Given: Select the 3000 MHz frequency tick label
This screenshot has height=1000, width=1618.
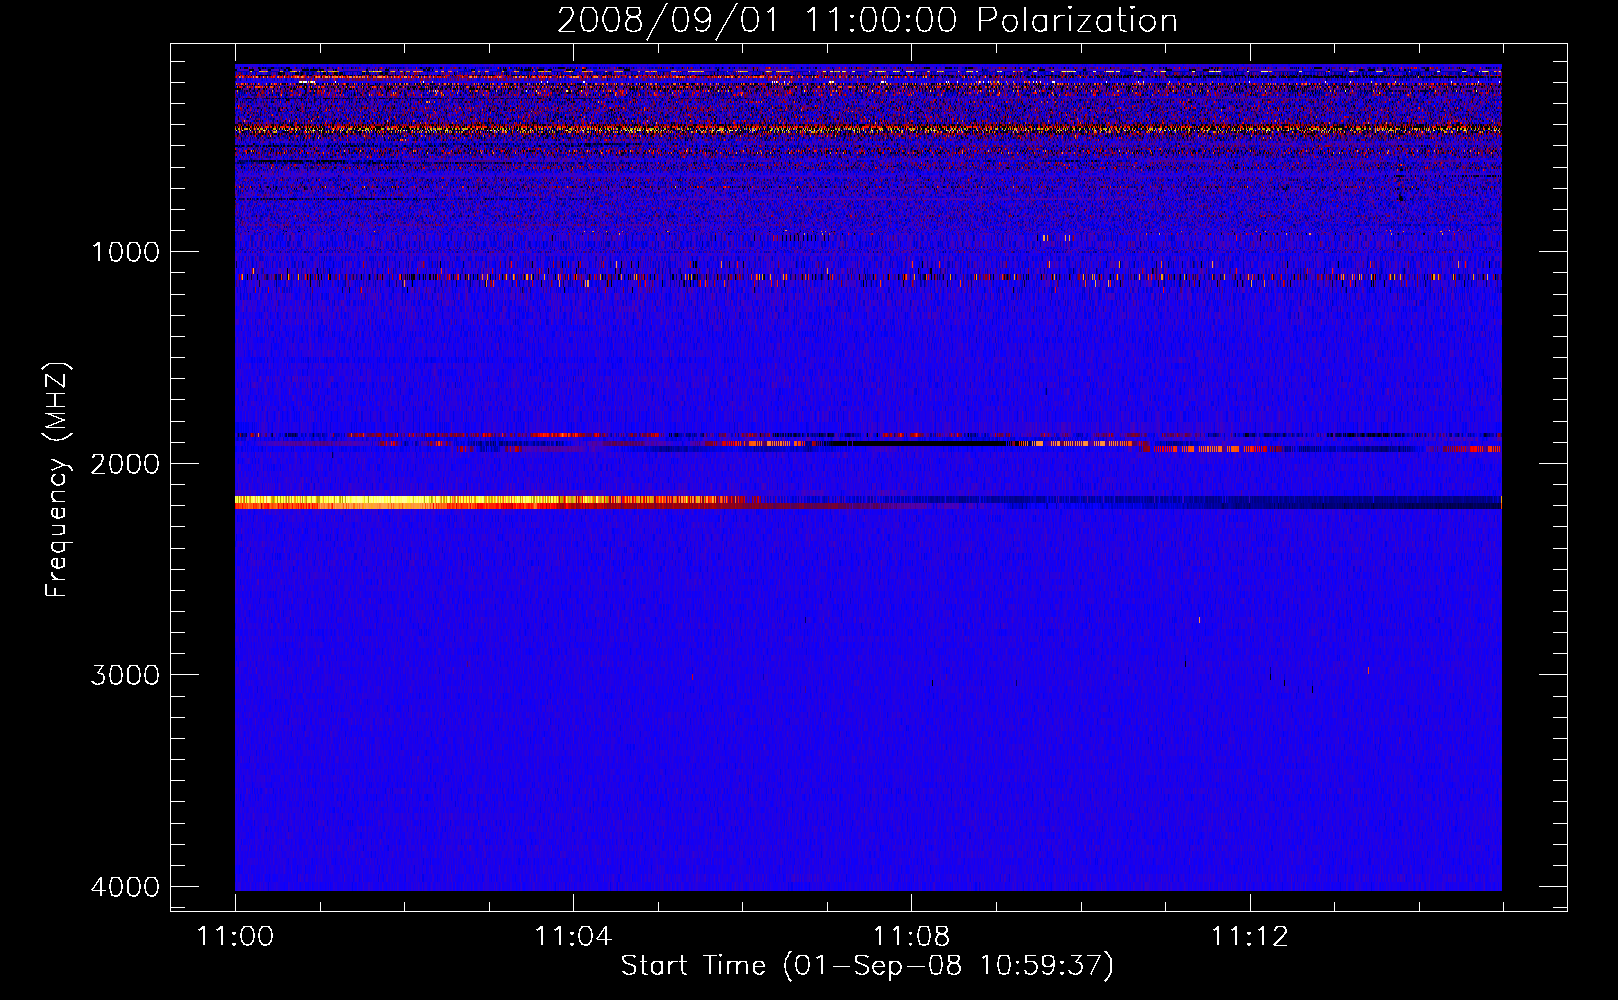Looking at the screenshot, I should pos(125,675).
